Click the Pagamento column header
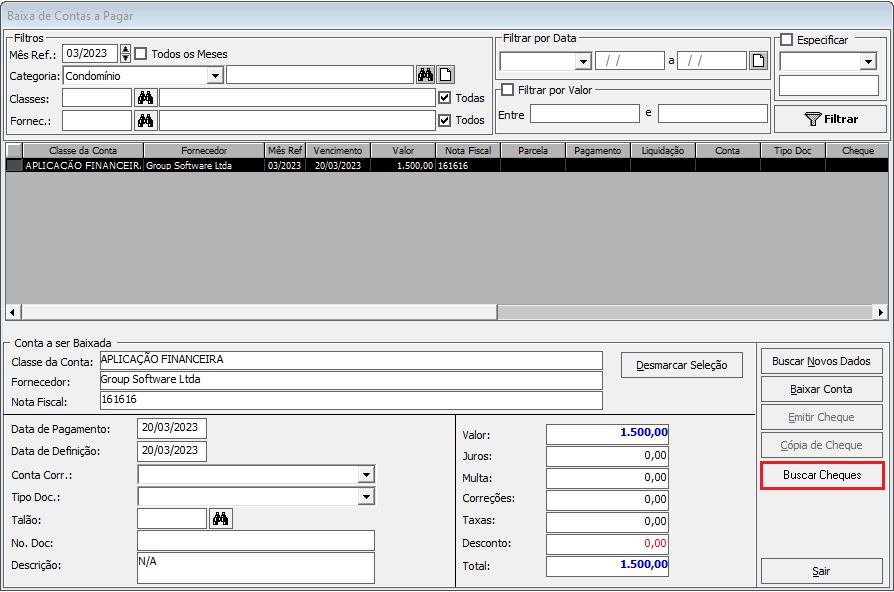This screenshot has width=894, height=592. [598, 151]
